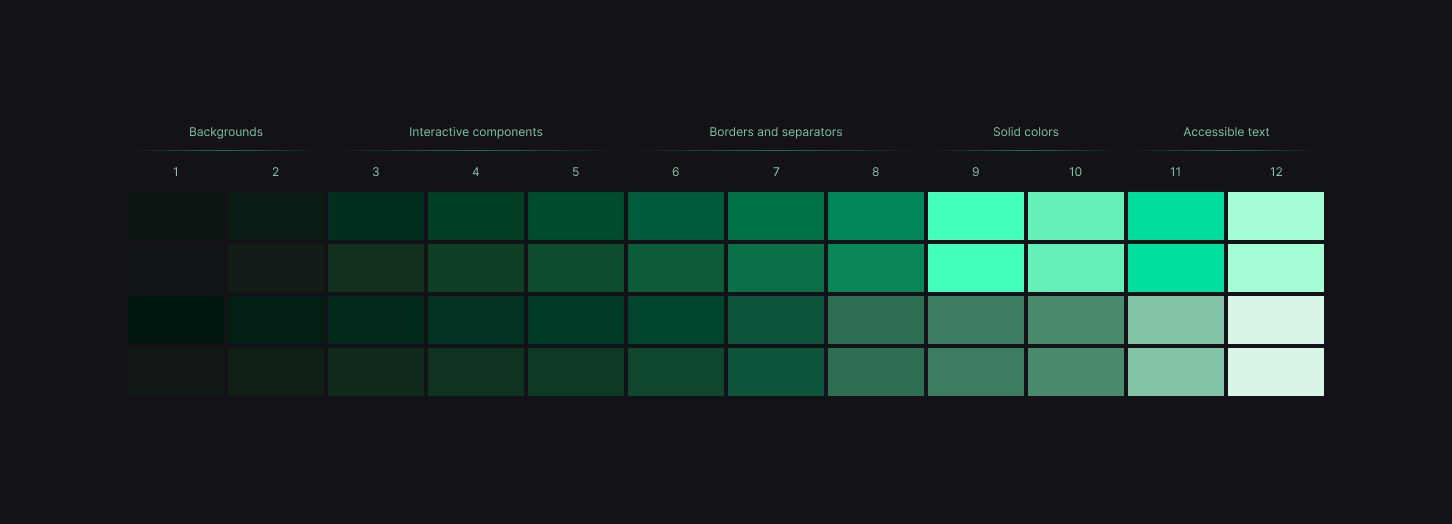Screen dimensions: 1452x524
Task: Select the top-row swatch under step 1
Action: (x=176, y=216)
